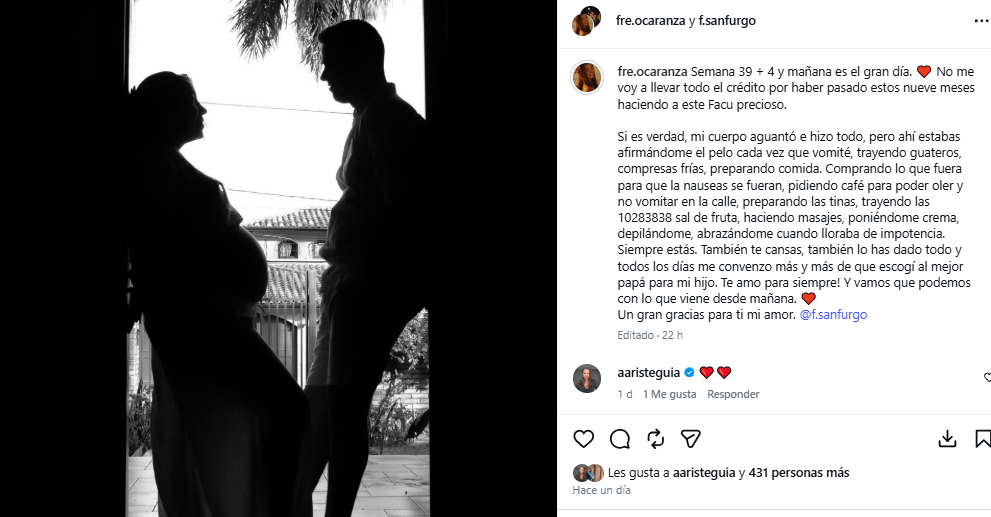Open aaristeguia's username in the comment
Image resolution: width=991 pixels, height=517 pixels.
(648, 372)
